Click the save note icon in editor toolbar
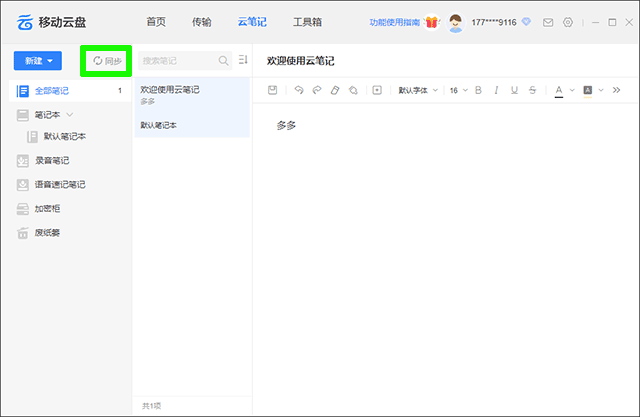 [273, 90]
